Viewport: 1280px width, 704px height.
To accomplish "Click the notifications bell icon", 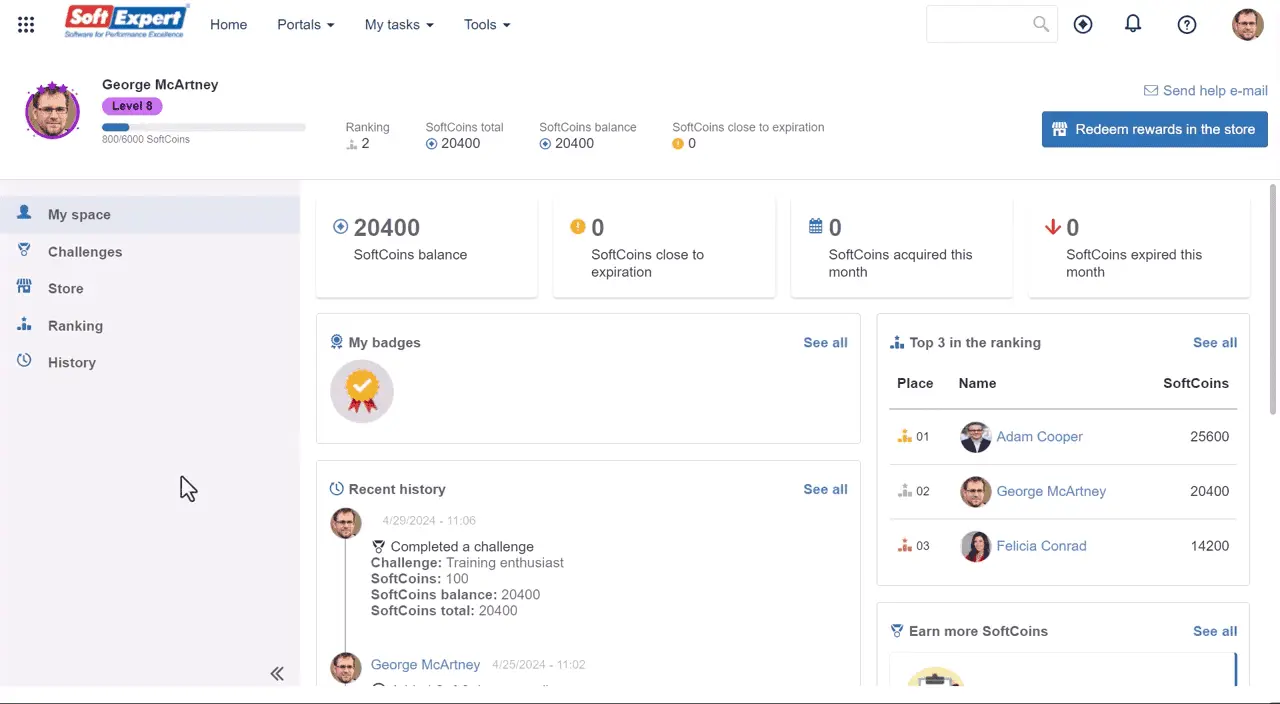I will pyautogui.click(x=1133, y=24).
